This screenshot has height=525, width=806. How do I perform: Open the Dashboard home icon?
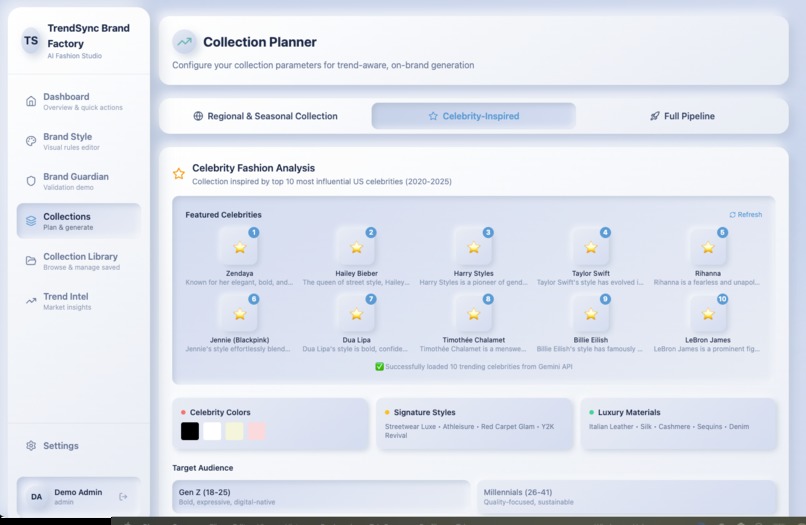point(31,101)
